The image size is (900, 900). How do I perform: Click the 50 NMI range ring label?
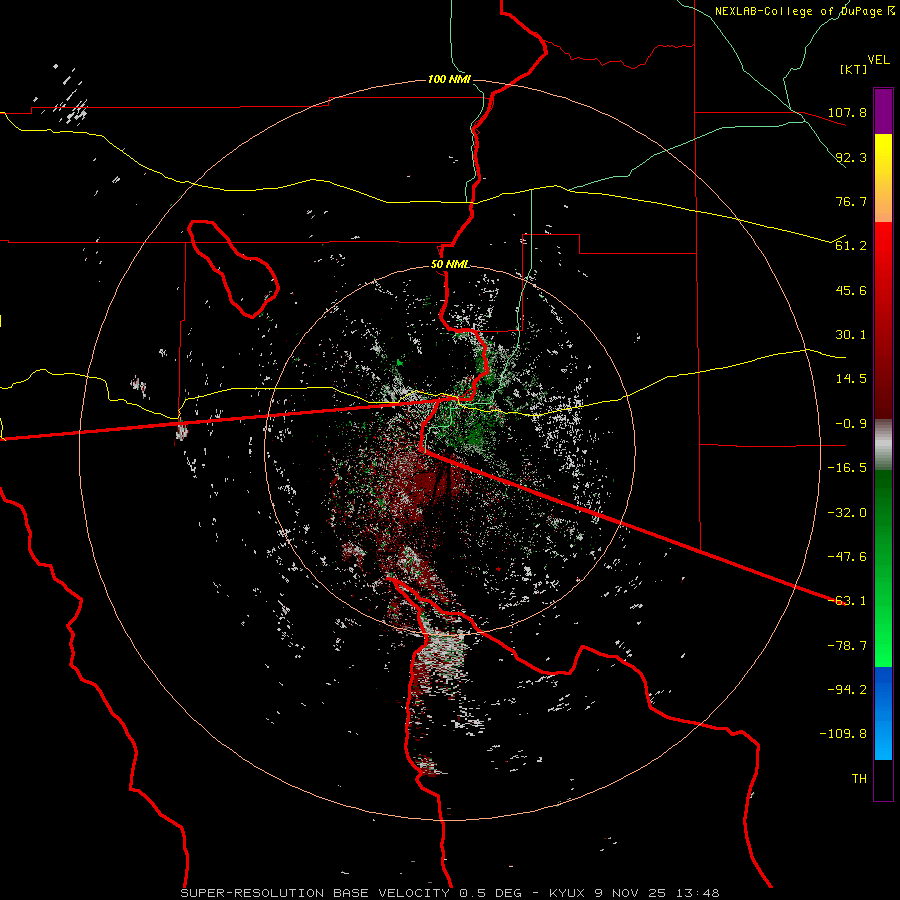tap(449, 265)
